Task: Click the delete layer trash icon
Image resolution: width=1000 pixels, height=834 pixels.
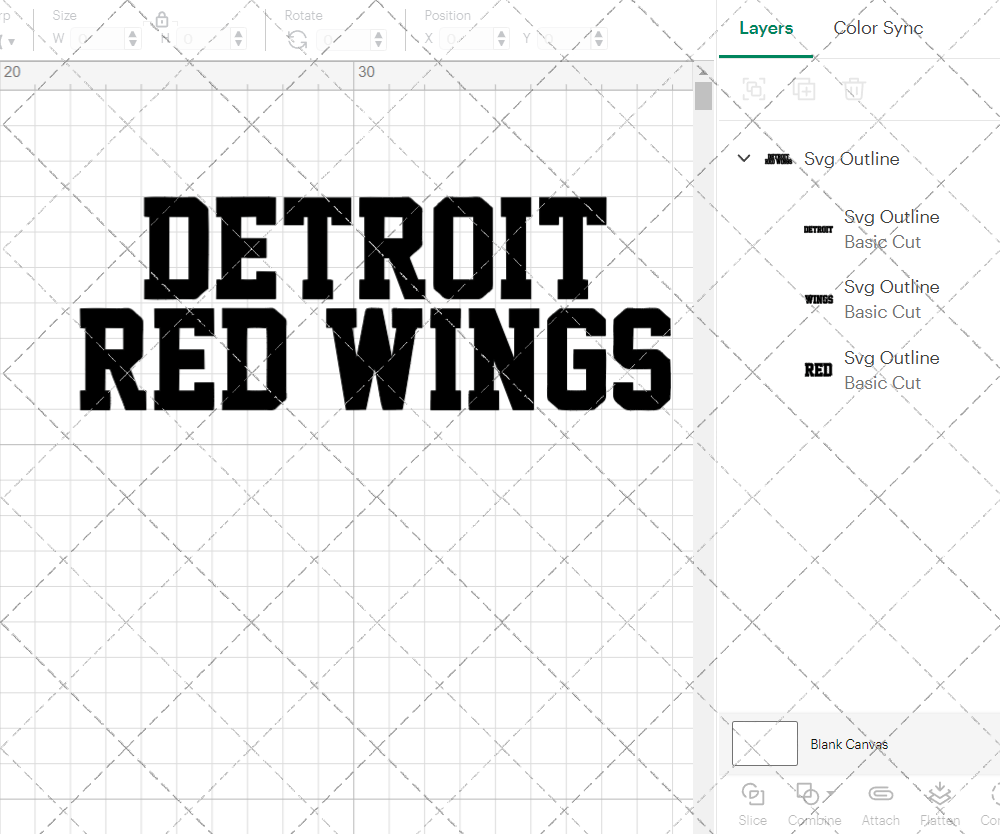Action: point(853,89)
